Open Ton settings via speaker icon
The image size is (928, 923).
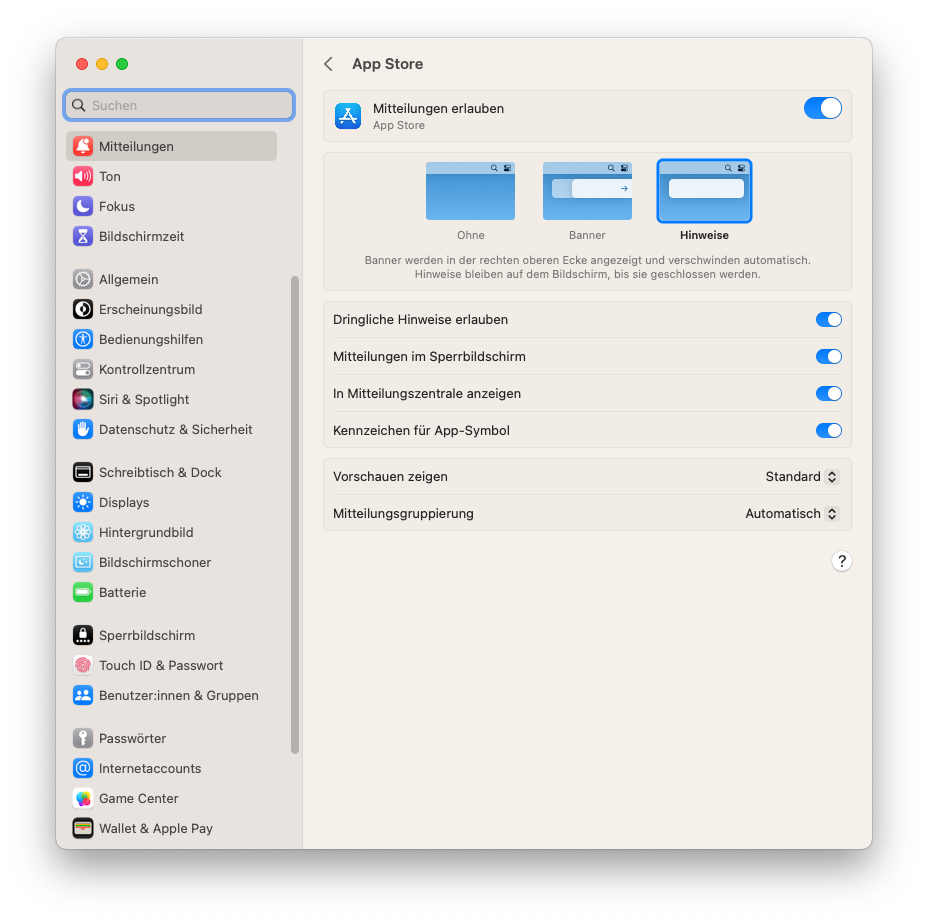pos(83,176)
